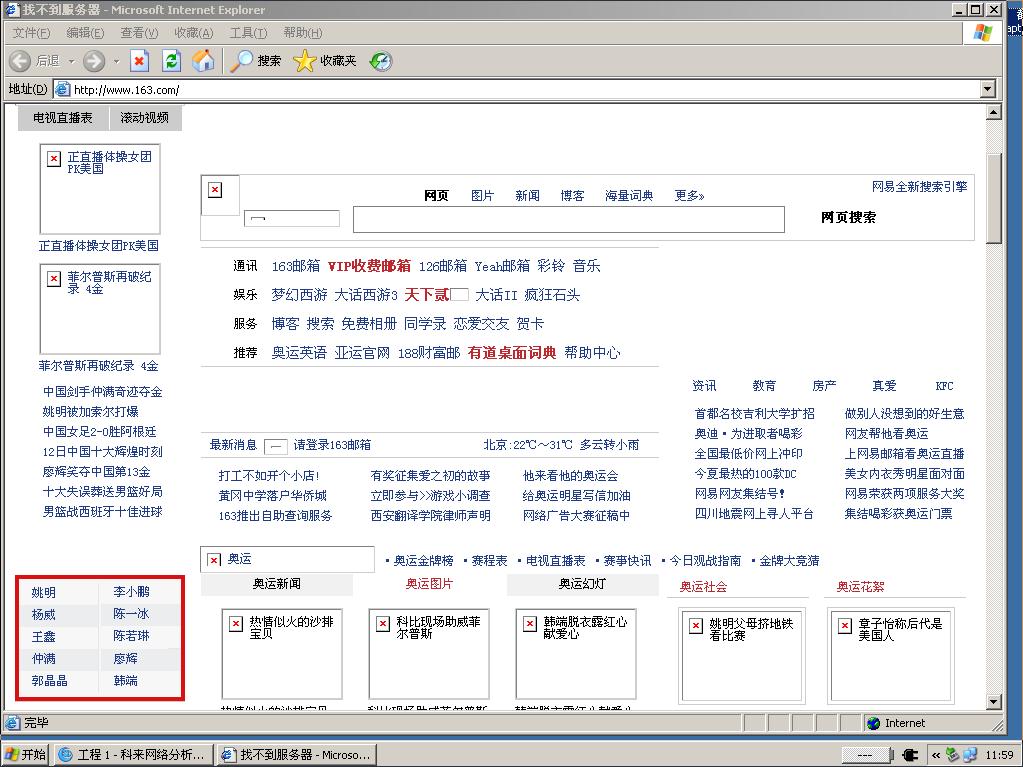Viewport: 1023px width, 767px height.
Task: Click the red Stop loading icon
Action: [139, 61]
